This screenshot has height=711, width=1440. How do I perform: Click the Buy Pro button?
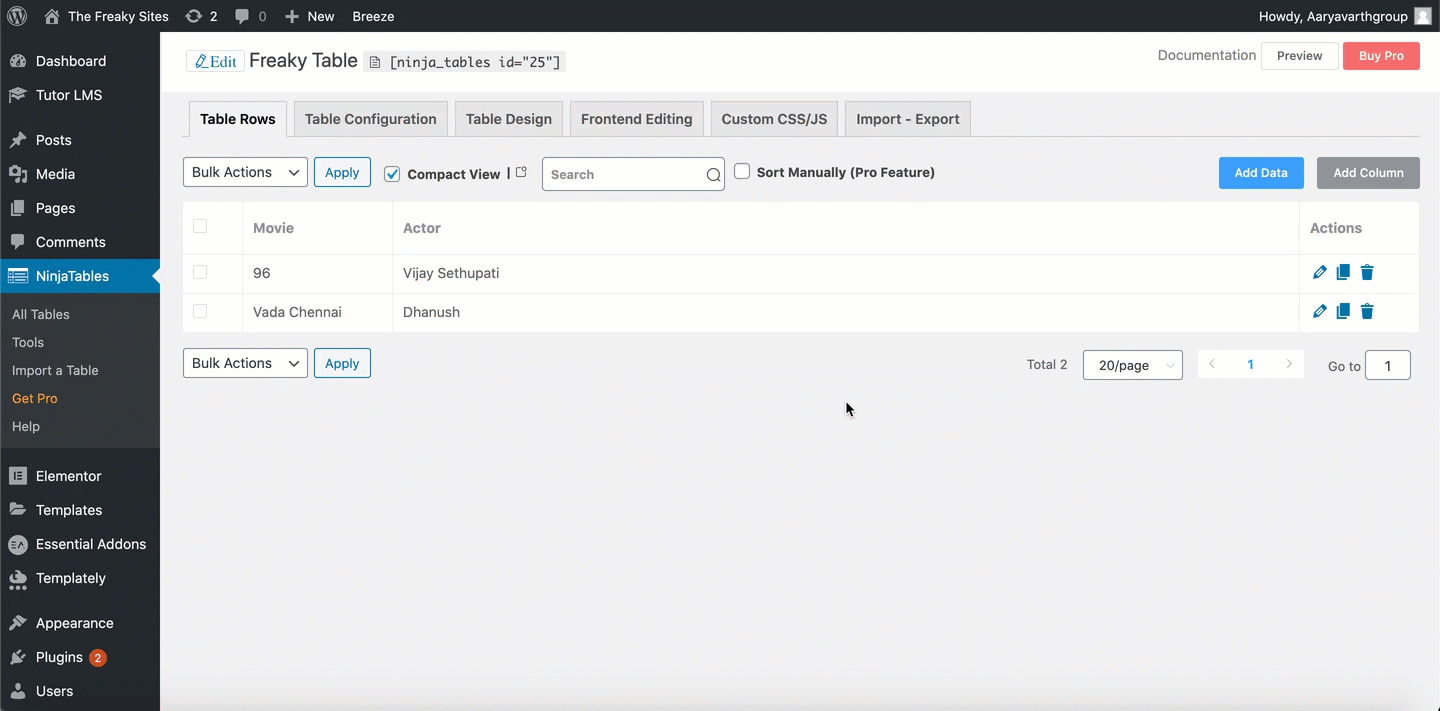pos(1381,56)
